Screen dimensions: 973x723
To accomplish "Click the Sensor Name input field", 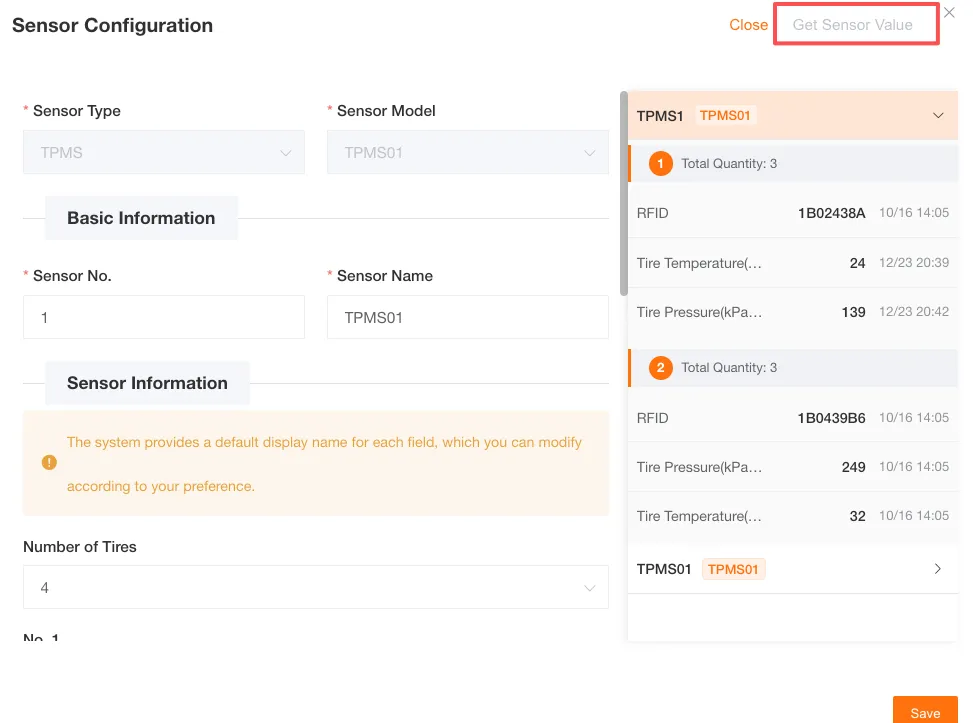I will tap(467, 318).
